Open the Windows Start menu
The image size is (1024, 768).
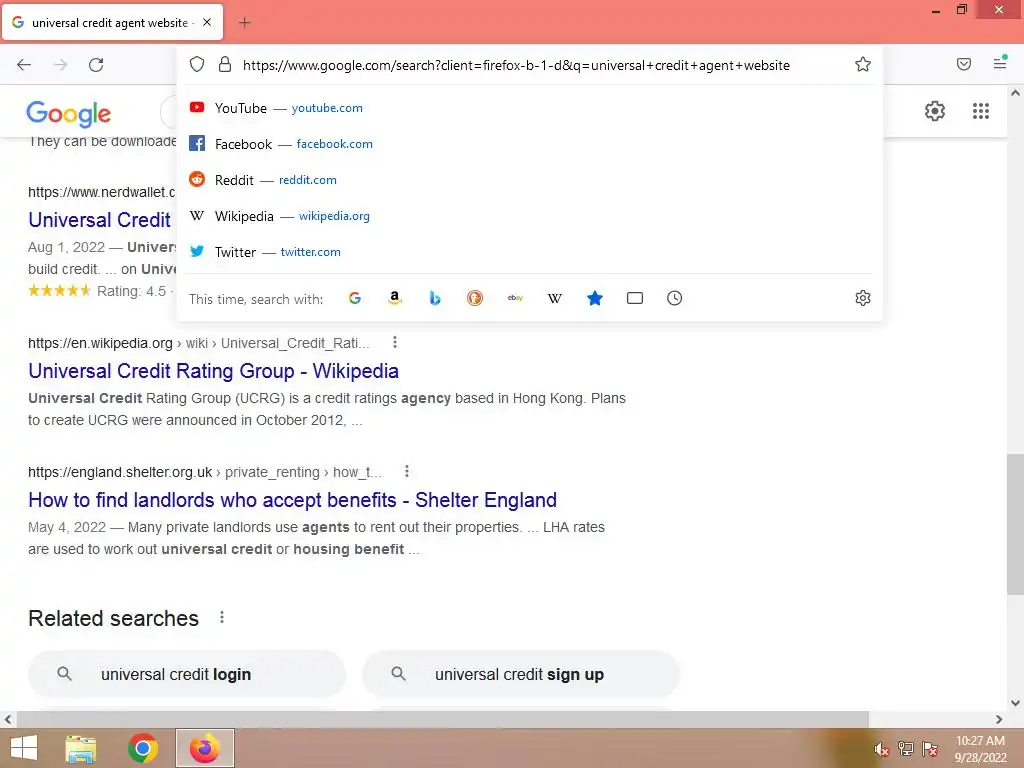point(24,748)
